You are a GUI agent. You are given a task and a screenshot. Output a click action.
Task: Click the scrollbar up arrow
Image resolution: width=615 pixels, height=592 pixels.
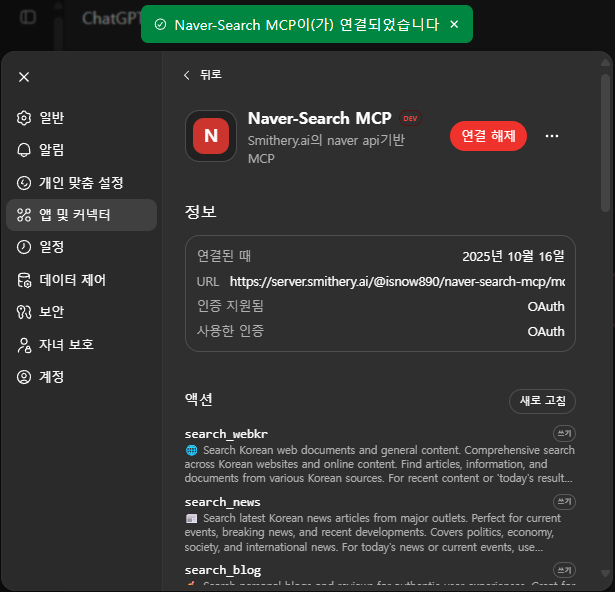tap(605, 63)
